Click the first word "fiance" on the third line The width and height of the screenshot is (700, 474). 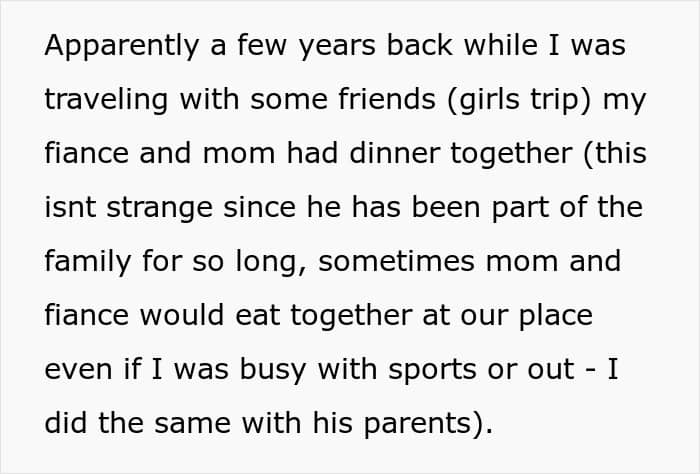tap(87, 152)
